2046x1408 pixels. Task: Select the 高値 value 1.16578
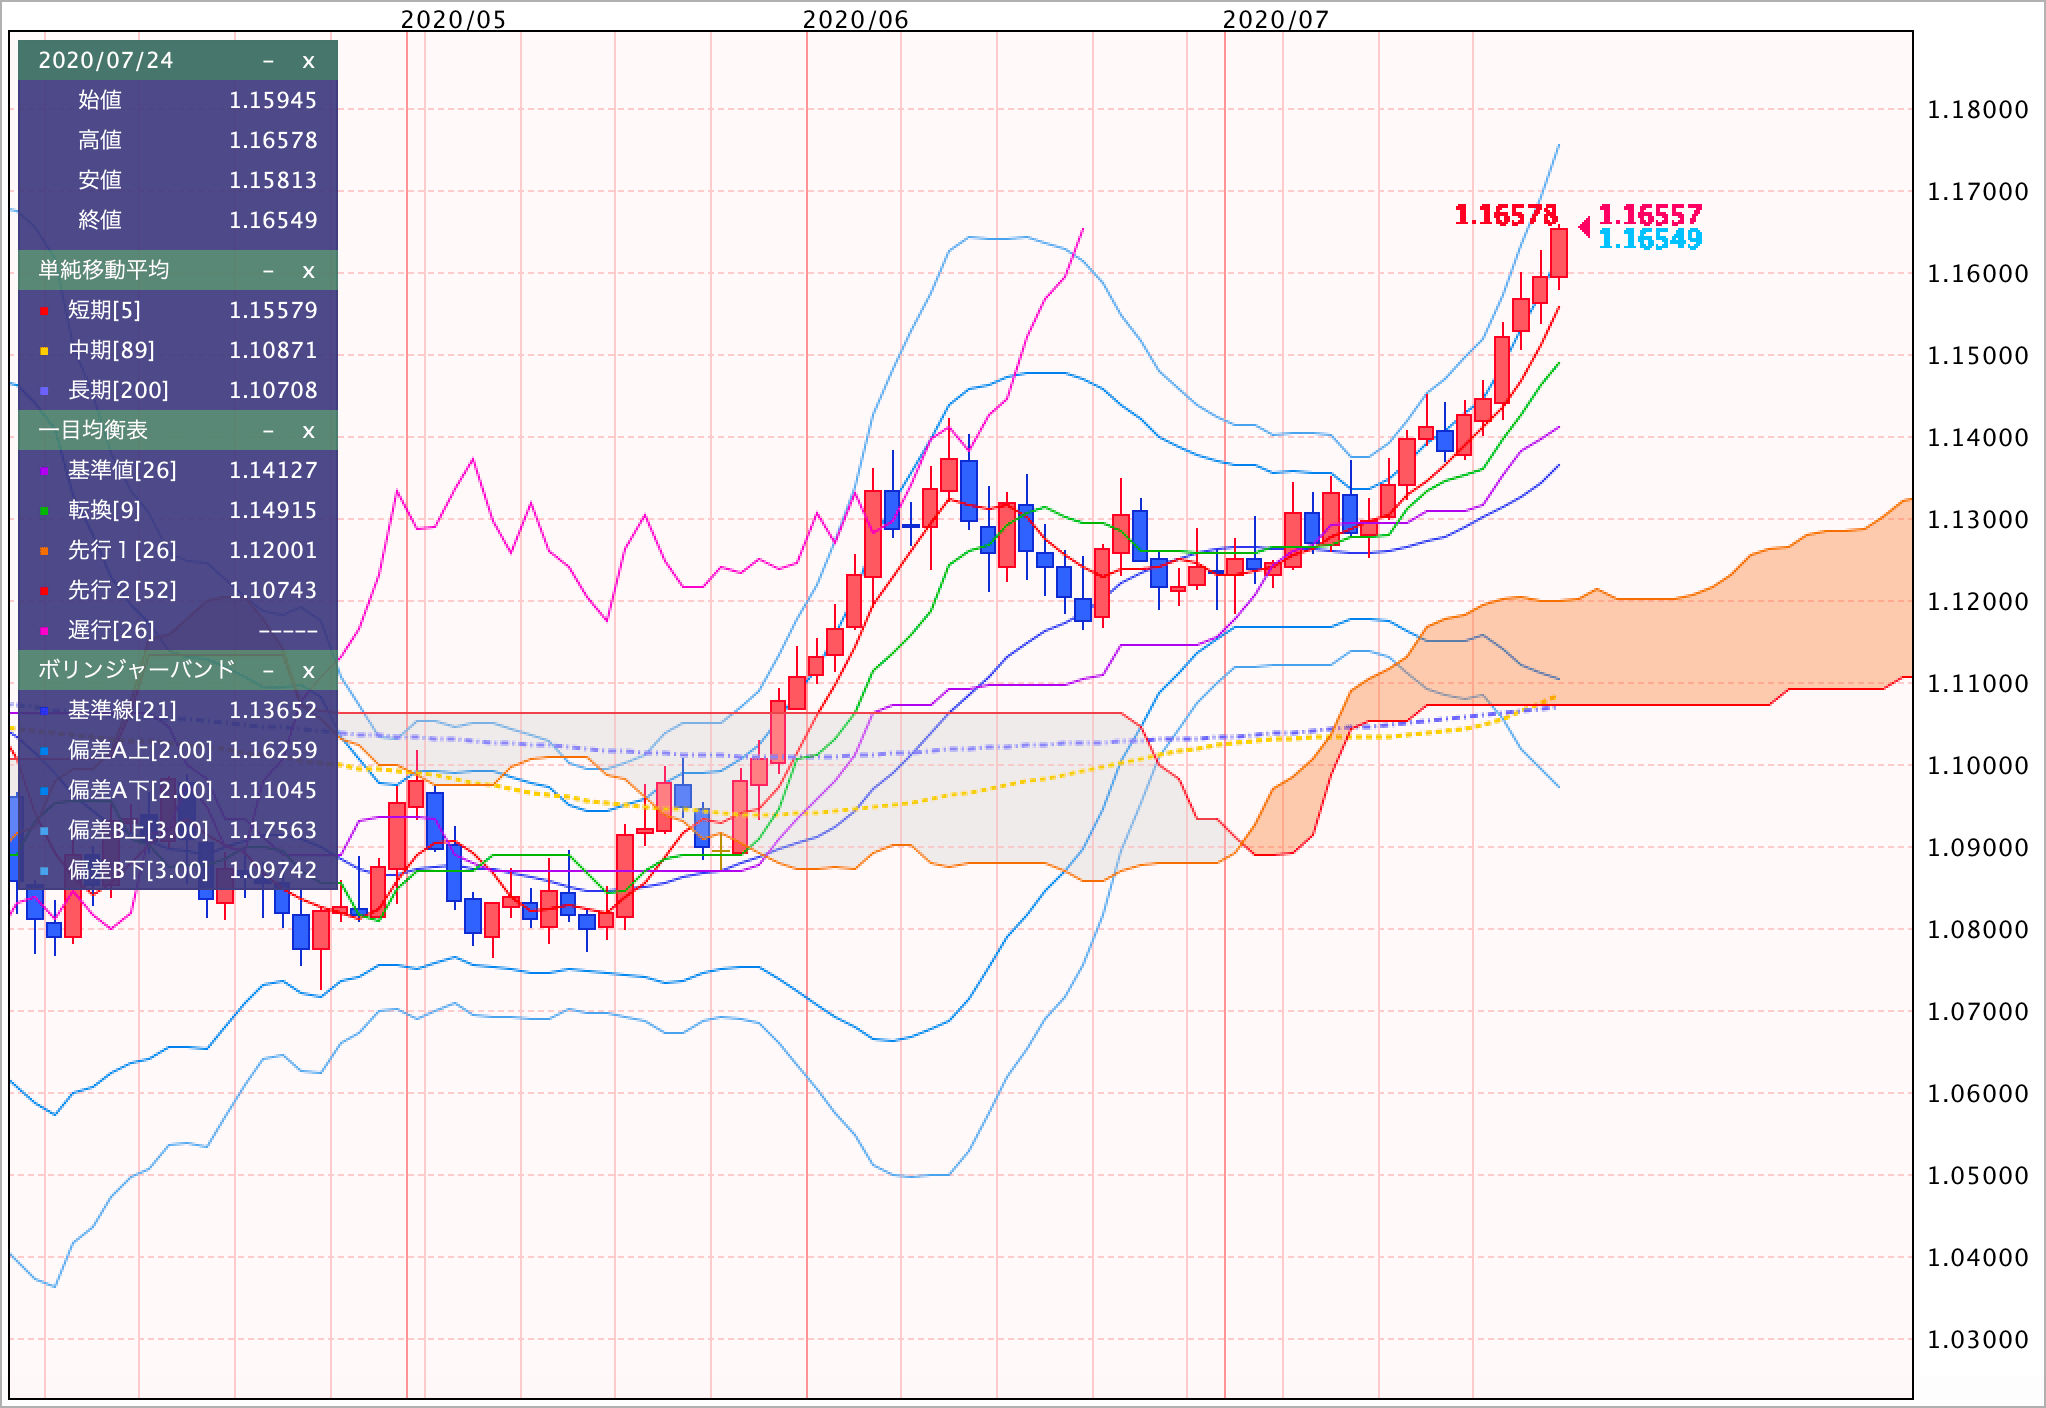273,140
